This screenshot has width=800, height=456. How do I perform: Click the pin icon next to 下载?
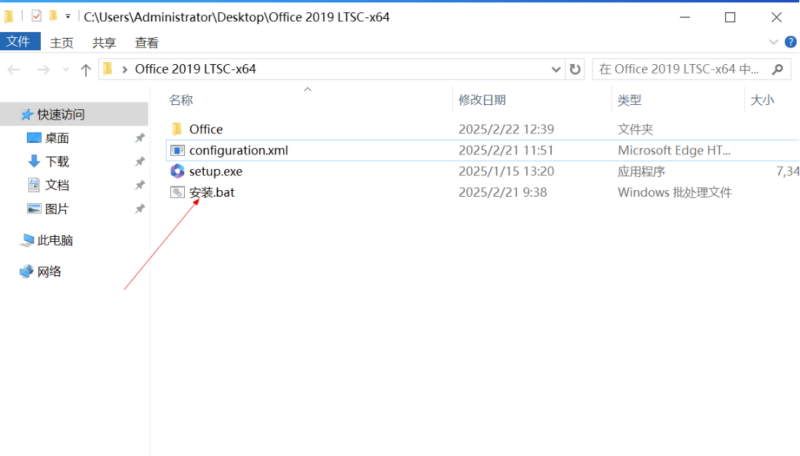point(139,161)
